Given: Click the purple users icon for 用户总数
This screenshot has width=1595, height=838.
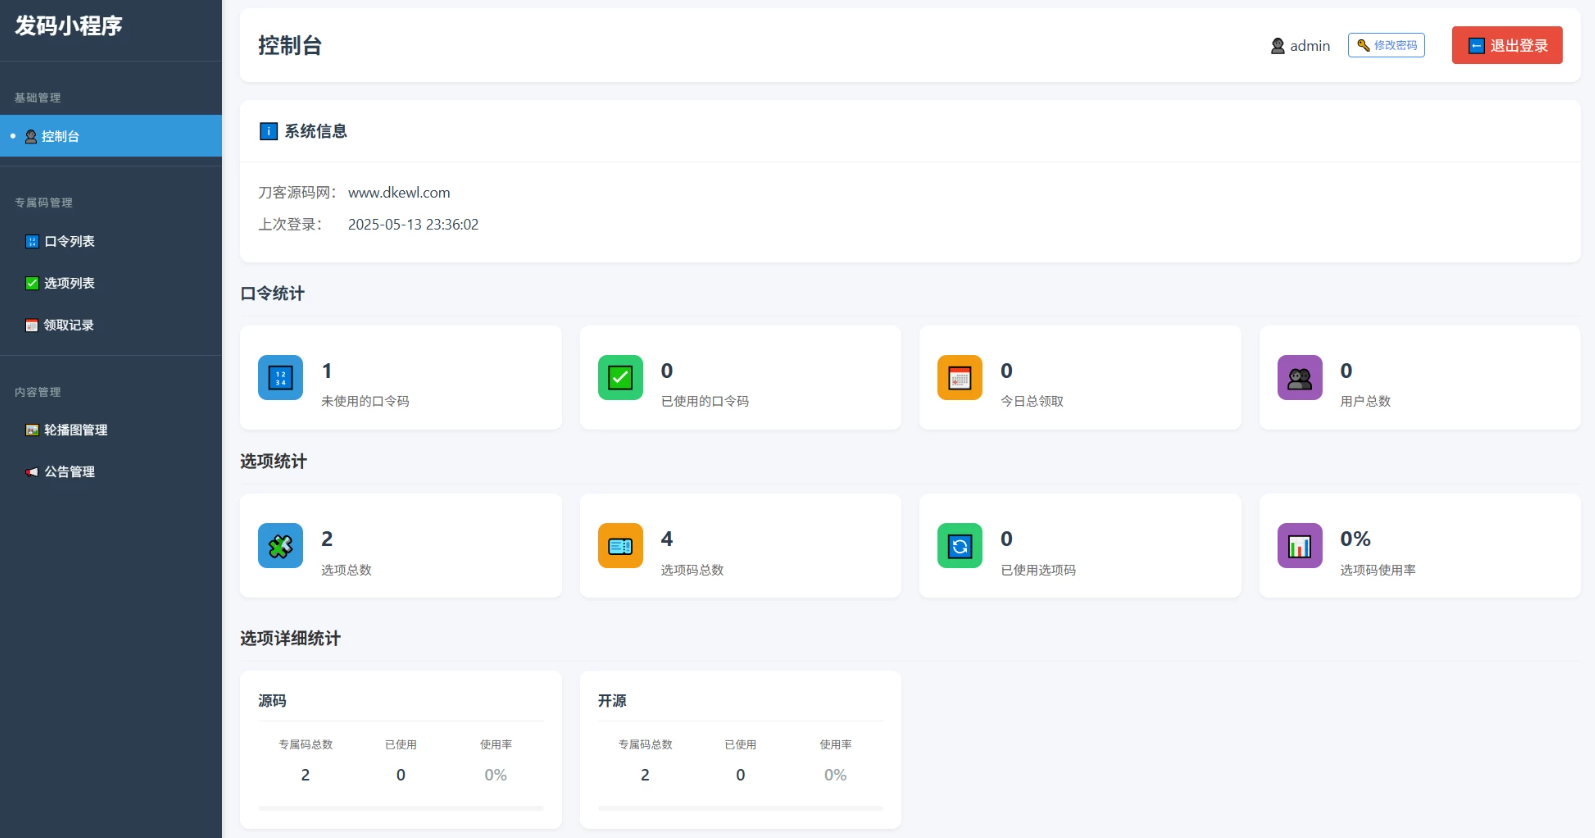Looking at the screenshot, I should point(1300,377).
